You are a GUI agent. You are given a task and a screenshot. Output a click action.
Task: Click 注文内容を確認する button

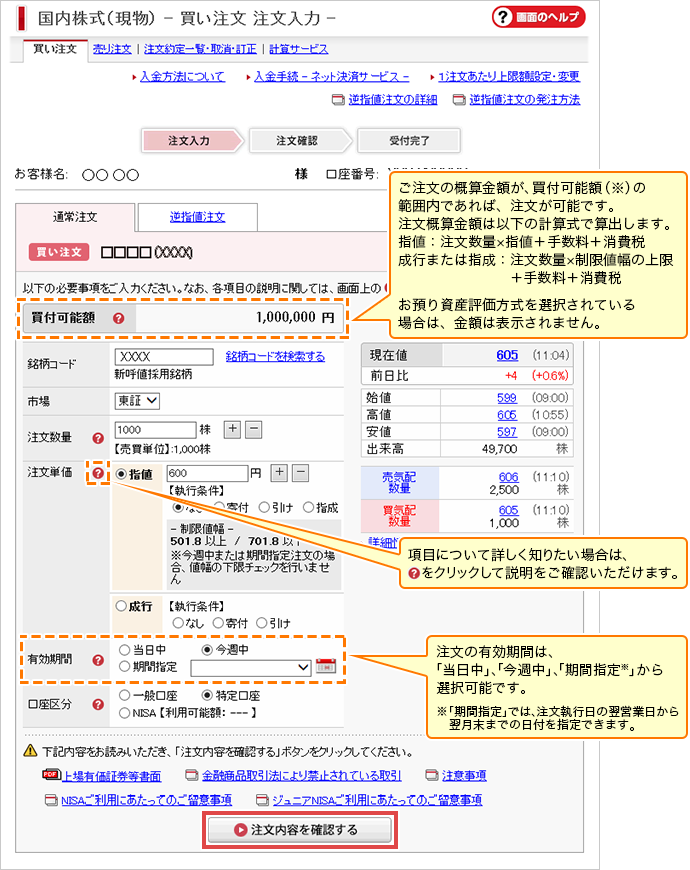tap(300, 830)
